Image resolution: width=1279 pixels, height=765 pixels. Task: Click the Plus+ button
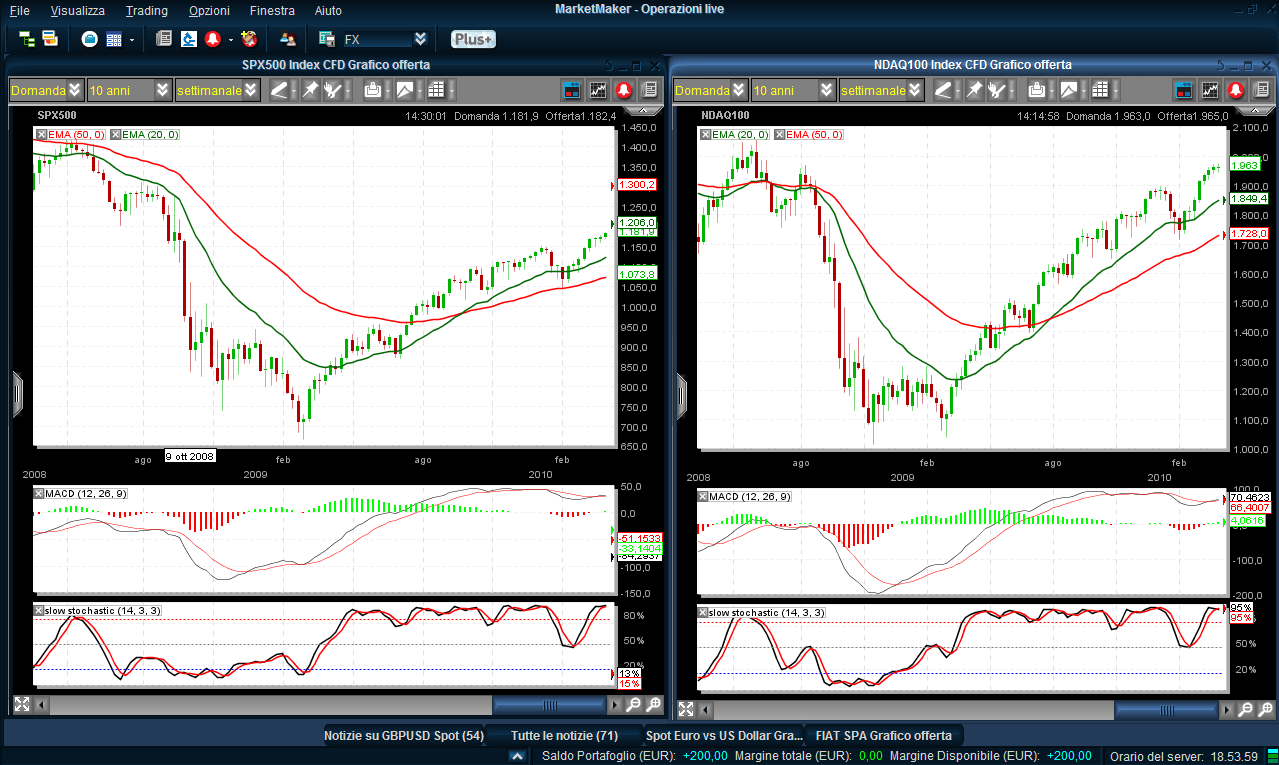tap(472, 39)
